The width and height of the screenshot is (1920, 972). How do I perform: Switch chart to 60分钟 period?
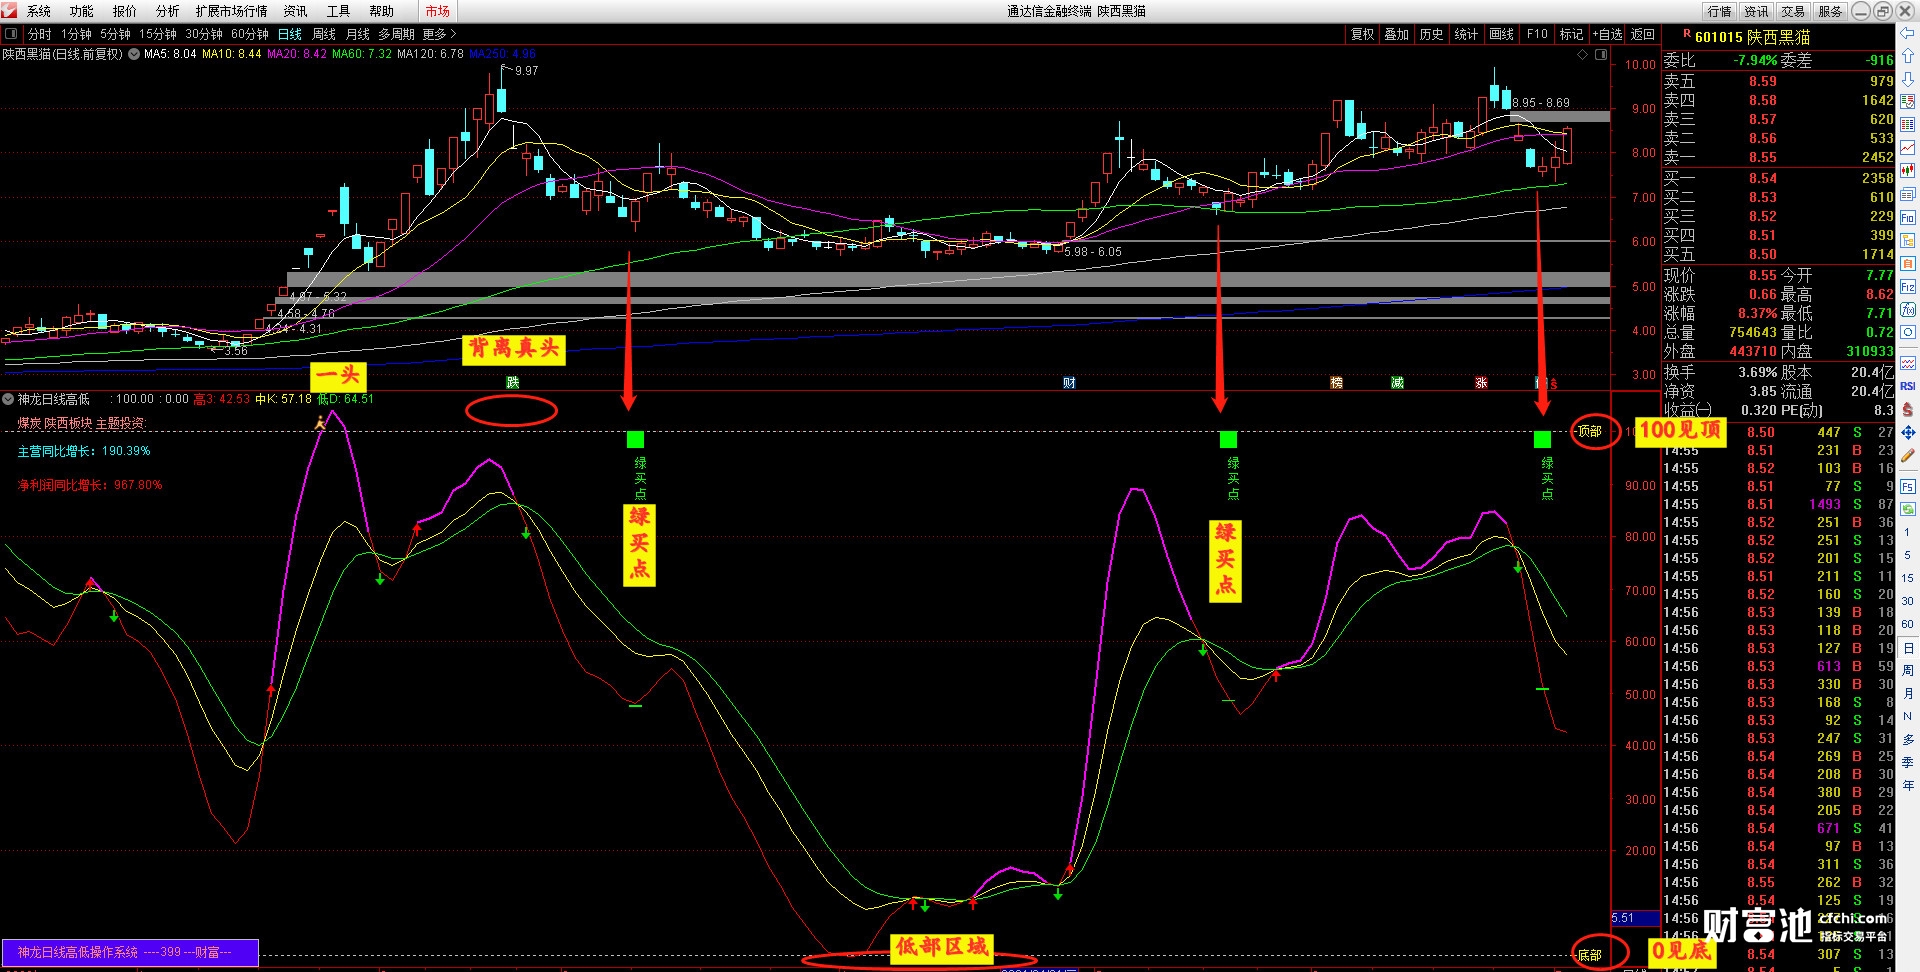(x=250, y=34)
